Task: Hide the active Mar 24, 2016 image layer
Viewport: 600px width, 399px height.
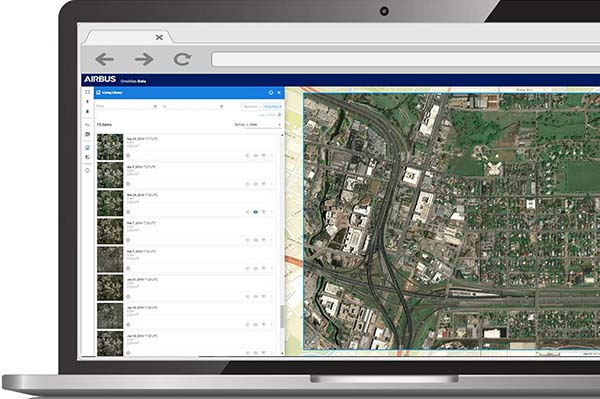Action: pos(256,212)
